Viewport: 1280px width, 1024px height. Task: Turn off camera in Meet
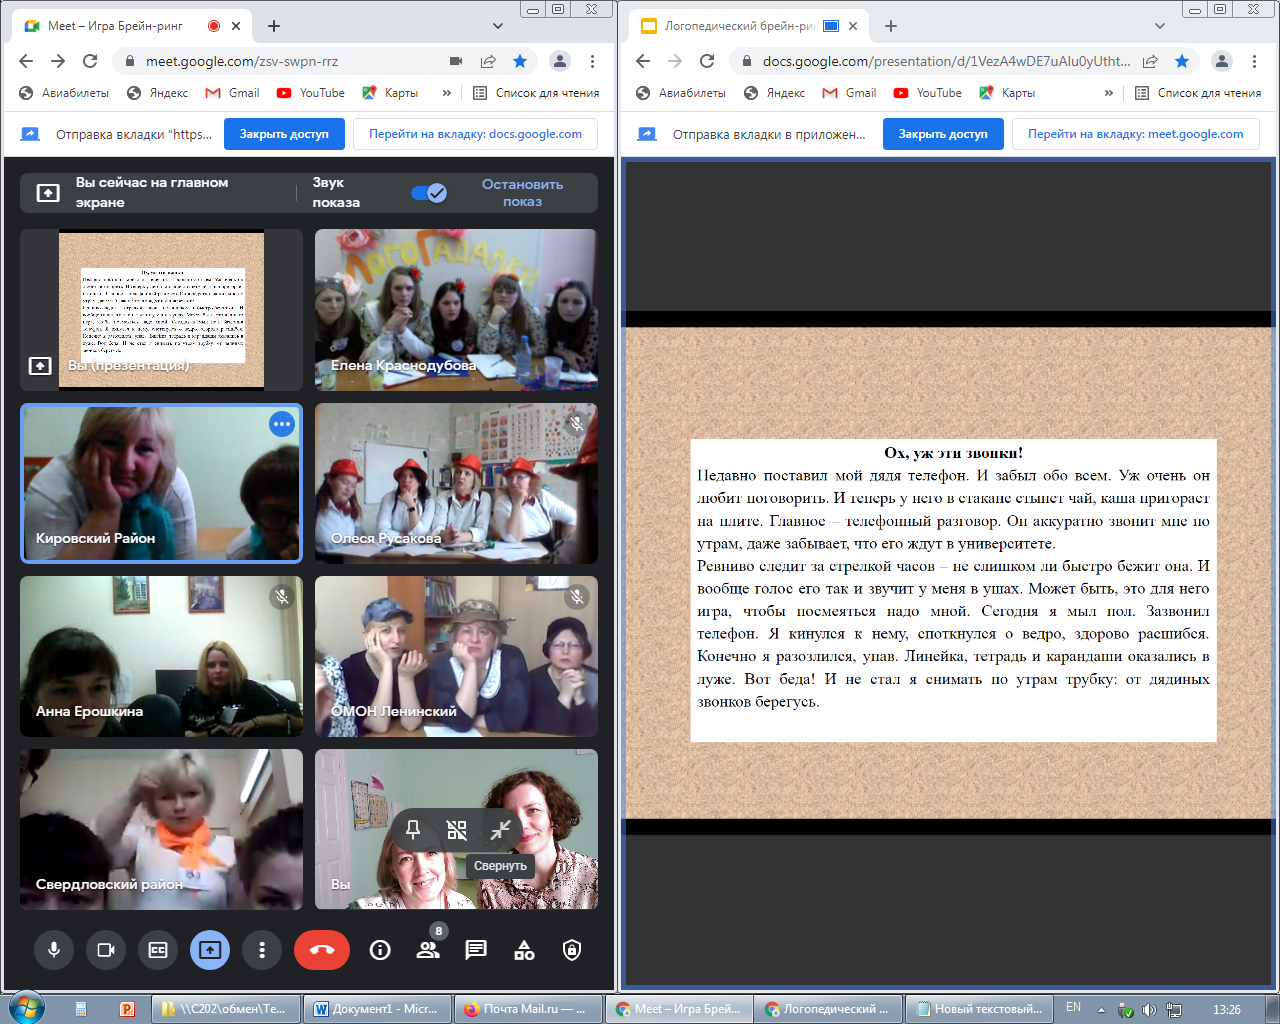click(106, 950)
